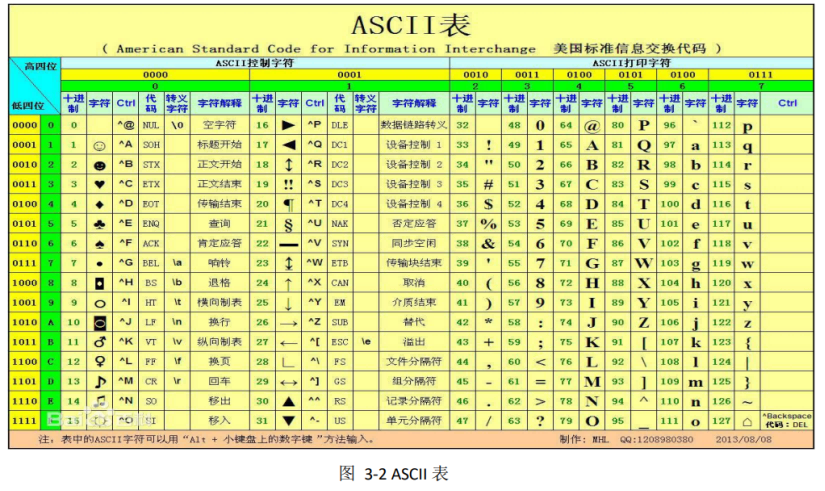Click the '^Z' Ctrl cell
This screenshot has height=491, width=825.
point(315,322)
